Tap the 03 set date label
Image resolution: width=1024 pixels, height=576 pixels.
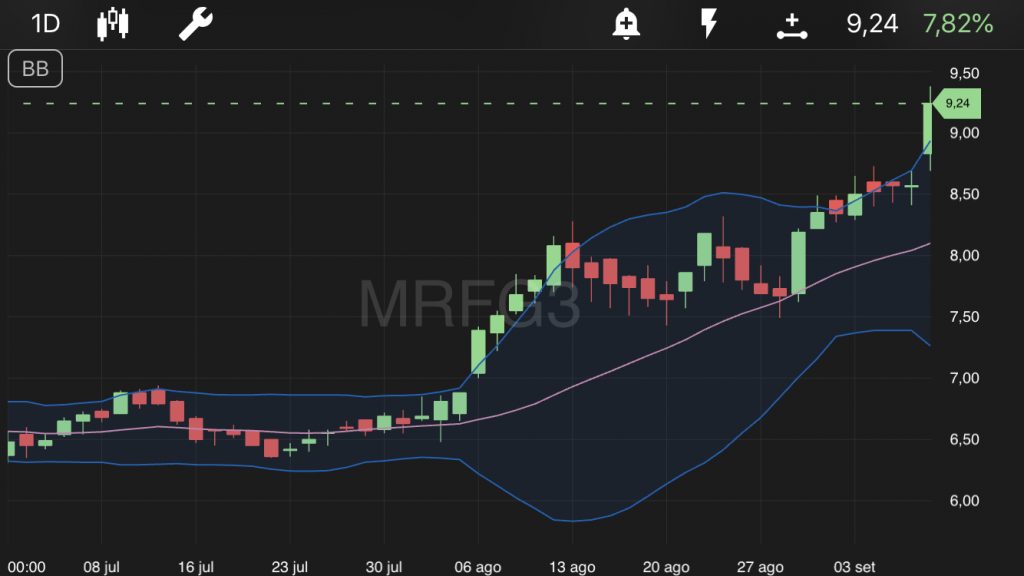854,567
